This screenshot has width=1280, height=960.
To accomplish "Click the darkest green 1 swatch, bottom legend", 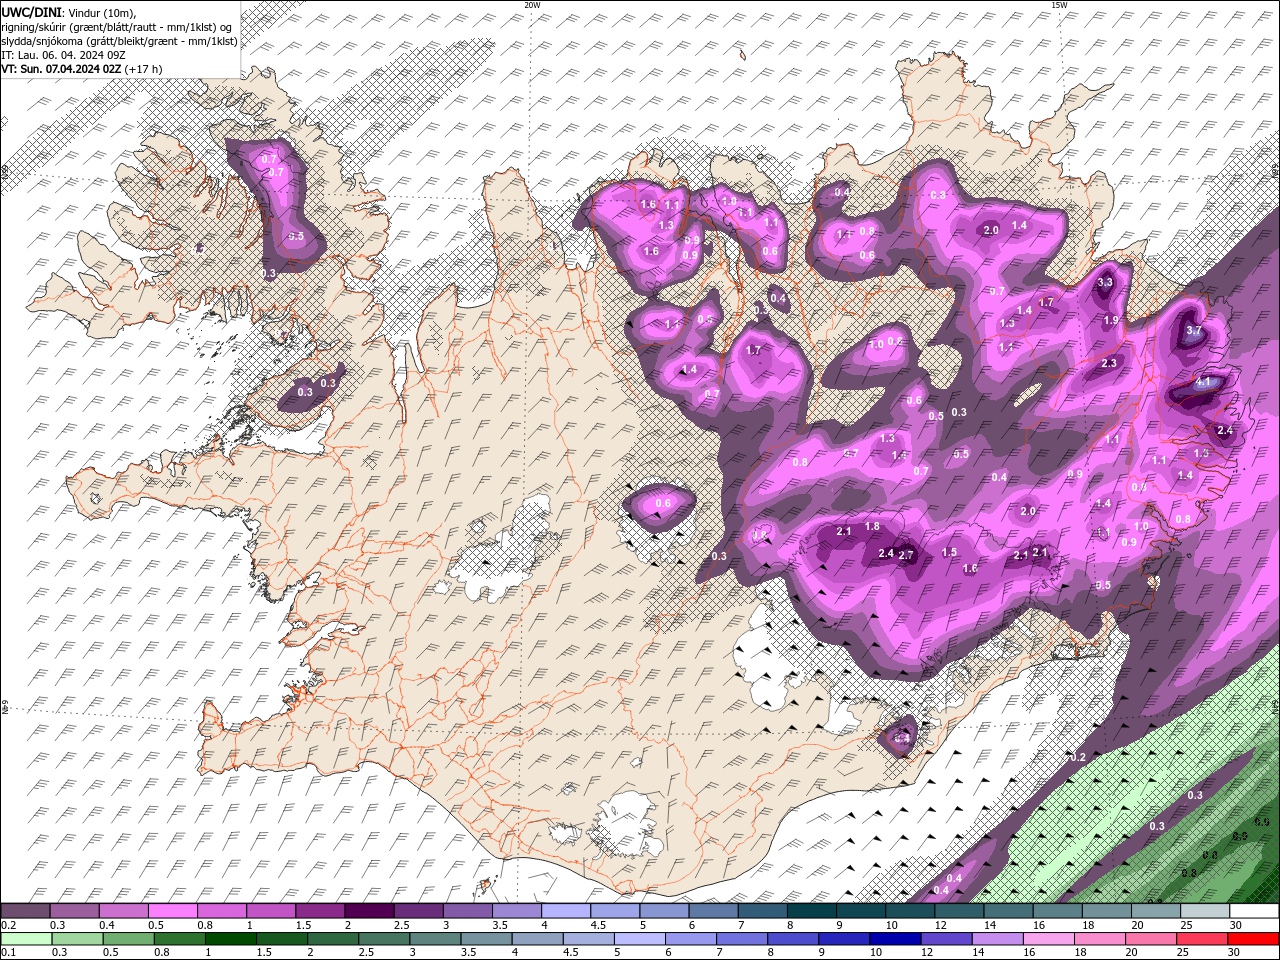I will tap(231, 939).
